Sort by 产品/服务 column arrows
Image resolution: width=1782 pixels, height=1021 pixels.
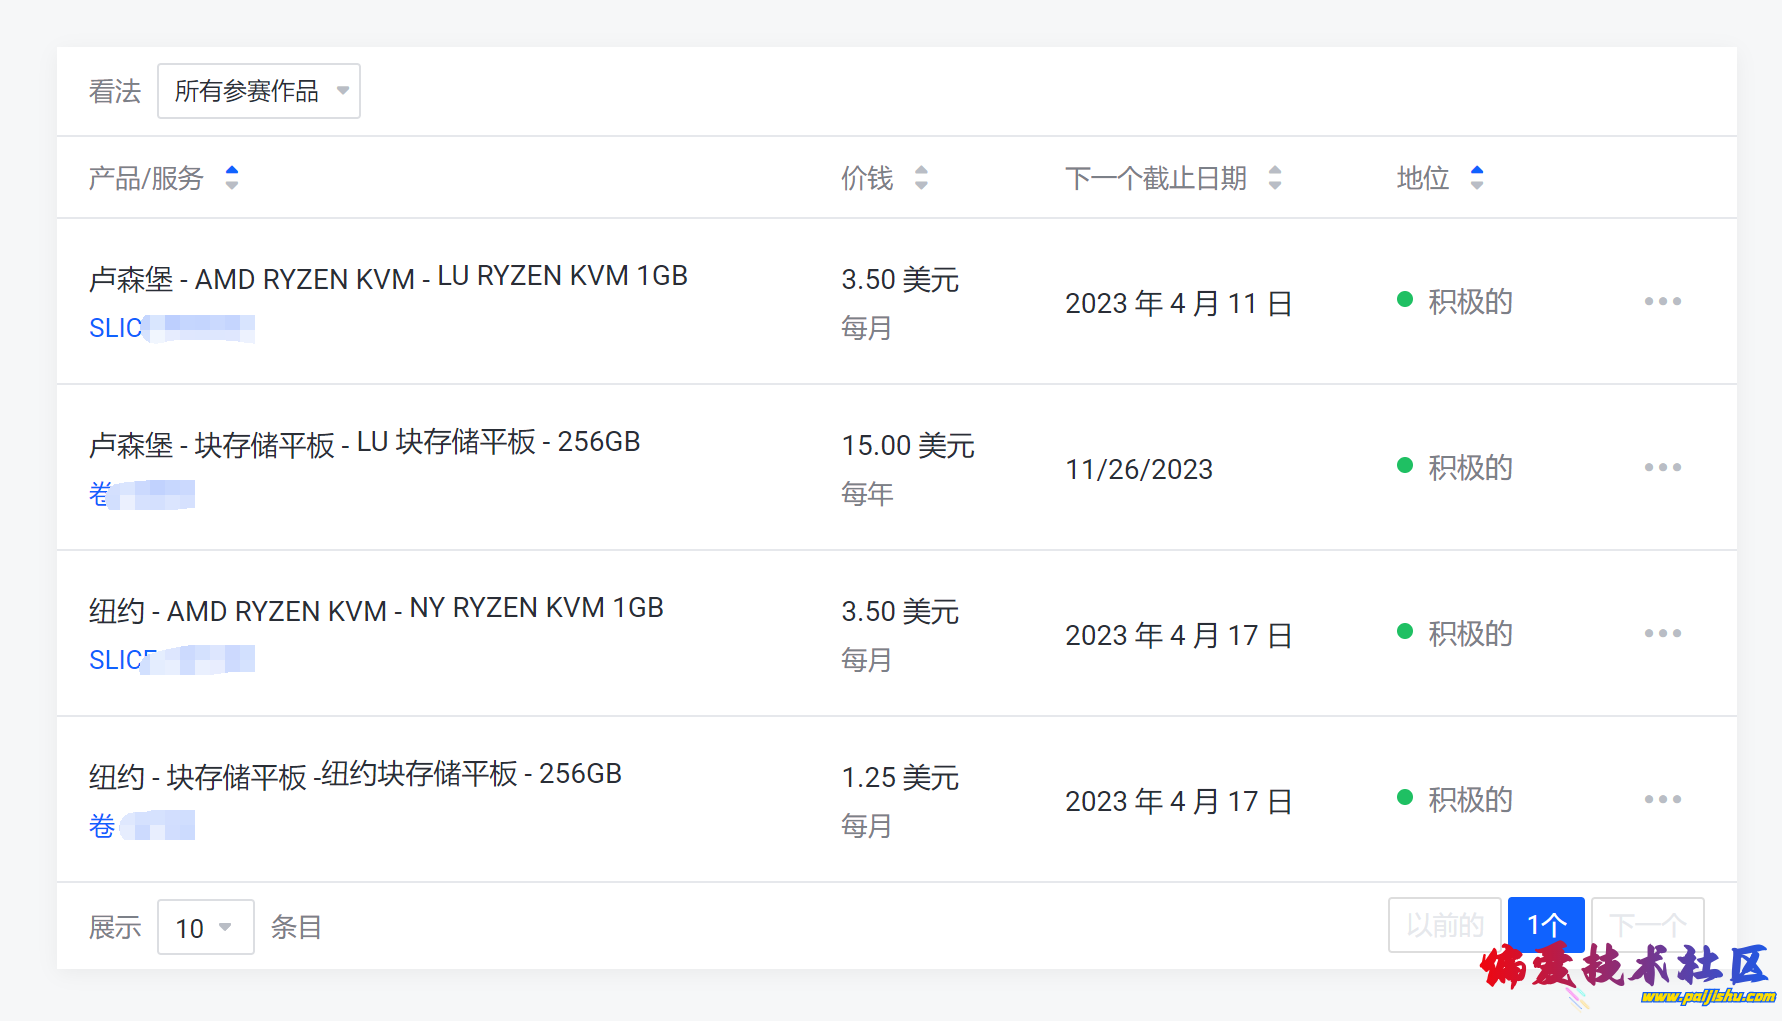coord(232,178)
